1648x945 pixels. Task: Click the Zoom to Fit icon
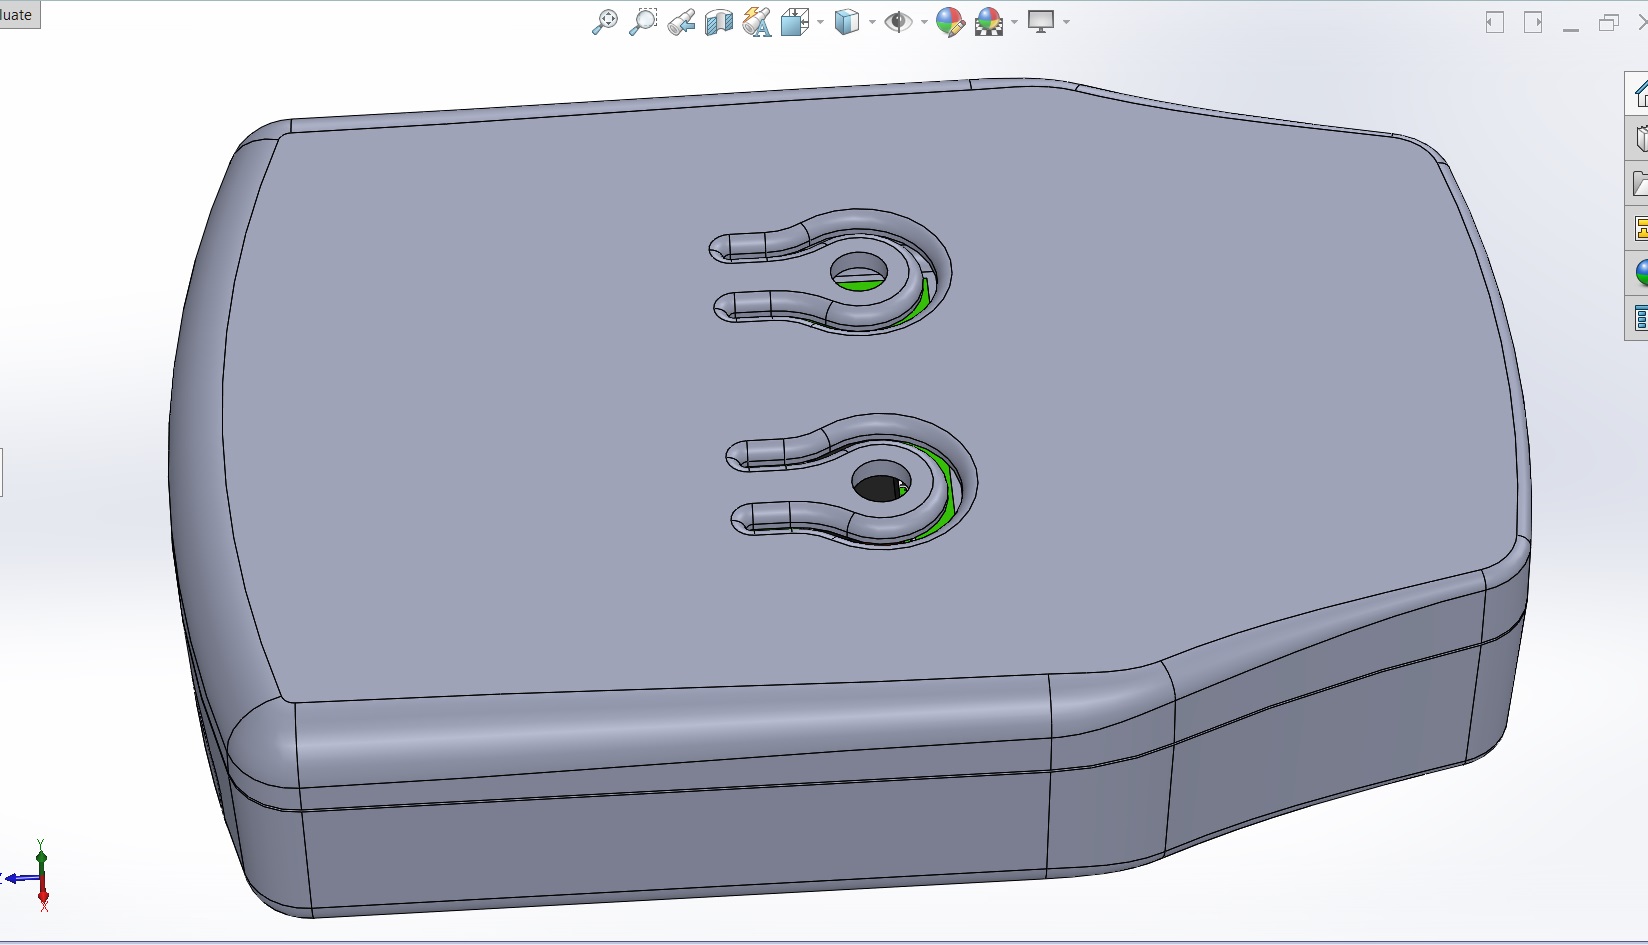coord(605,22)
